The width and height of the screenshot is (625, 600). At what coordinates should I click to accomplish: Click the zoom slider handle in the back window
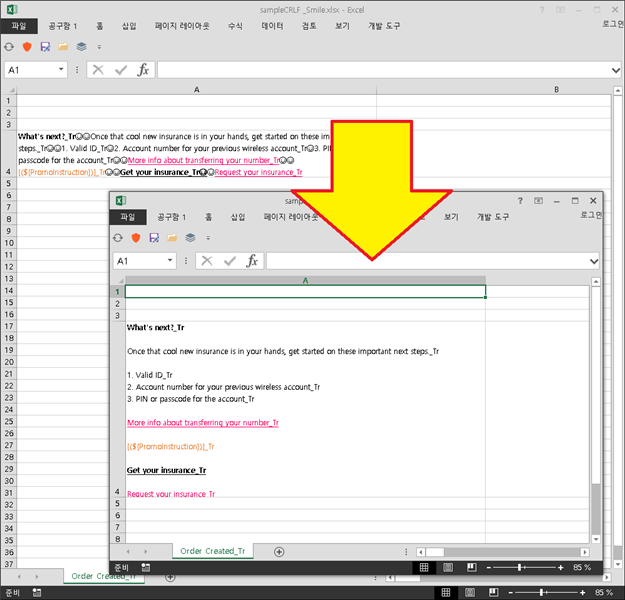(x=541, y=593)
